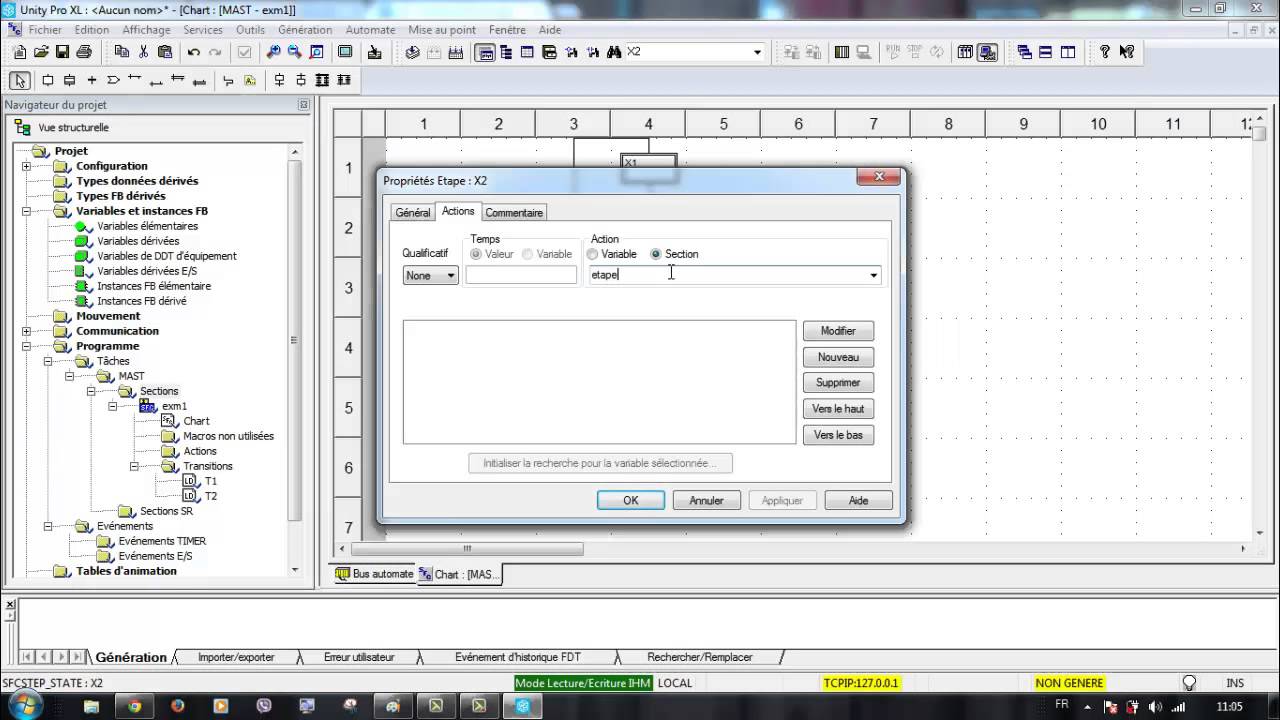The height and width of the screenshot is (720, 1280).
Task: Click the cascade windows toolbar icon
Action: [x=1025, y=52]
